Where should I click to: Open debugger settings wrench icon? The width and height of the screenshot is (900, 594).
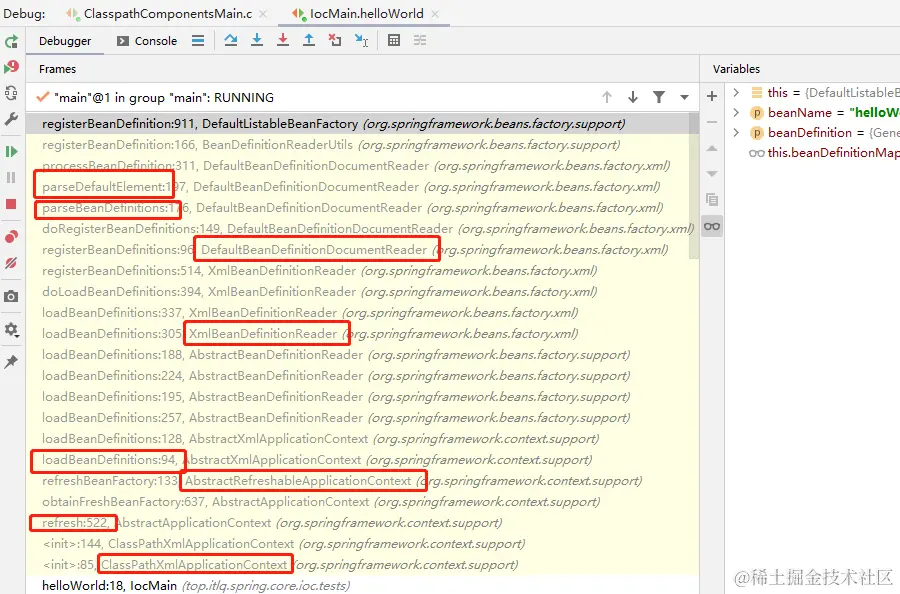11,119
